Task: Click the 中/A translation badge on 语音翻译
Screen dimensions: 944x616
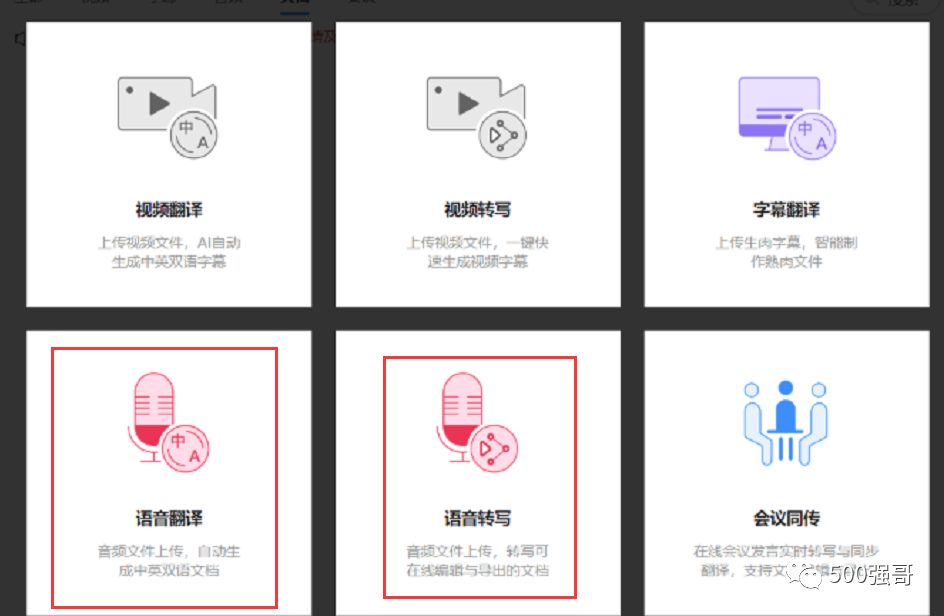Action: pyautogui.click(x=184, y=448)
